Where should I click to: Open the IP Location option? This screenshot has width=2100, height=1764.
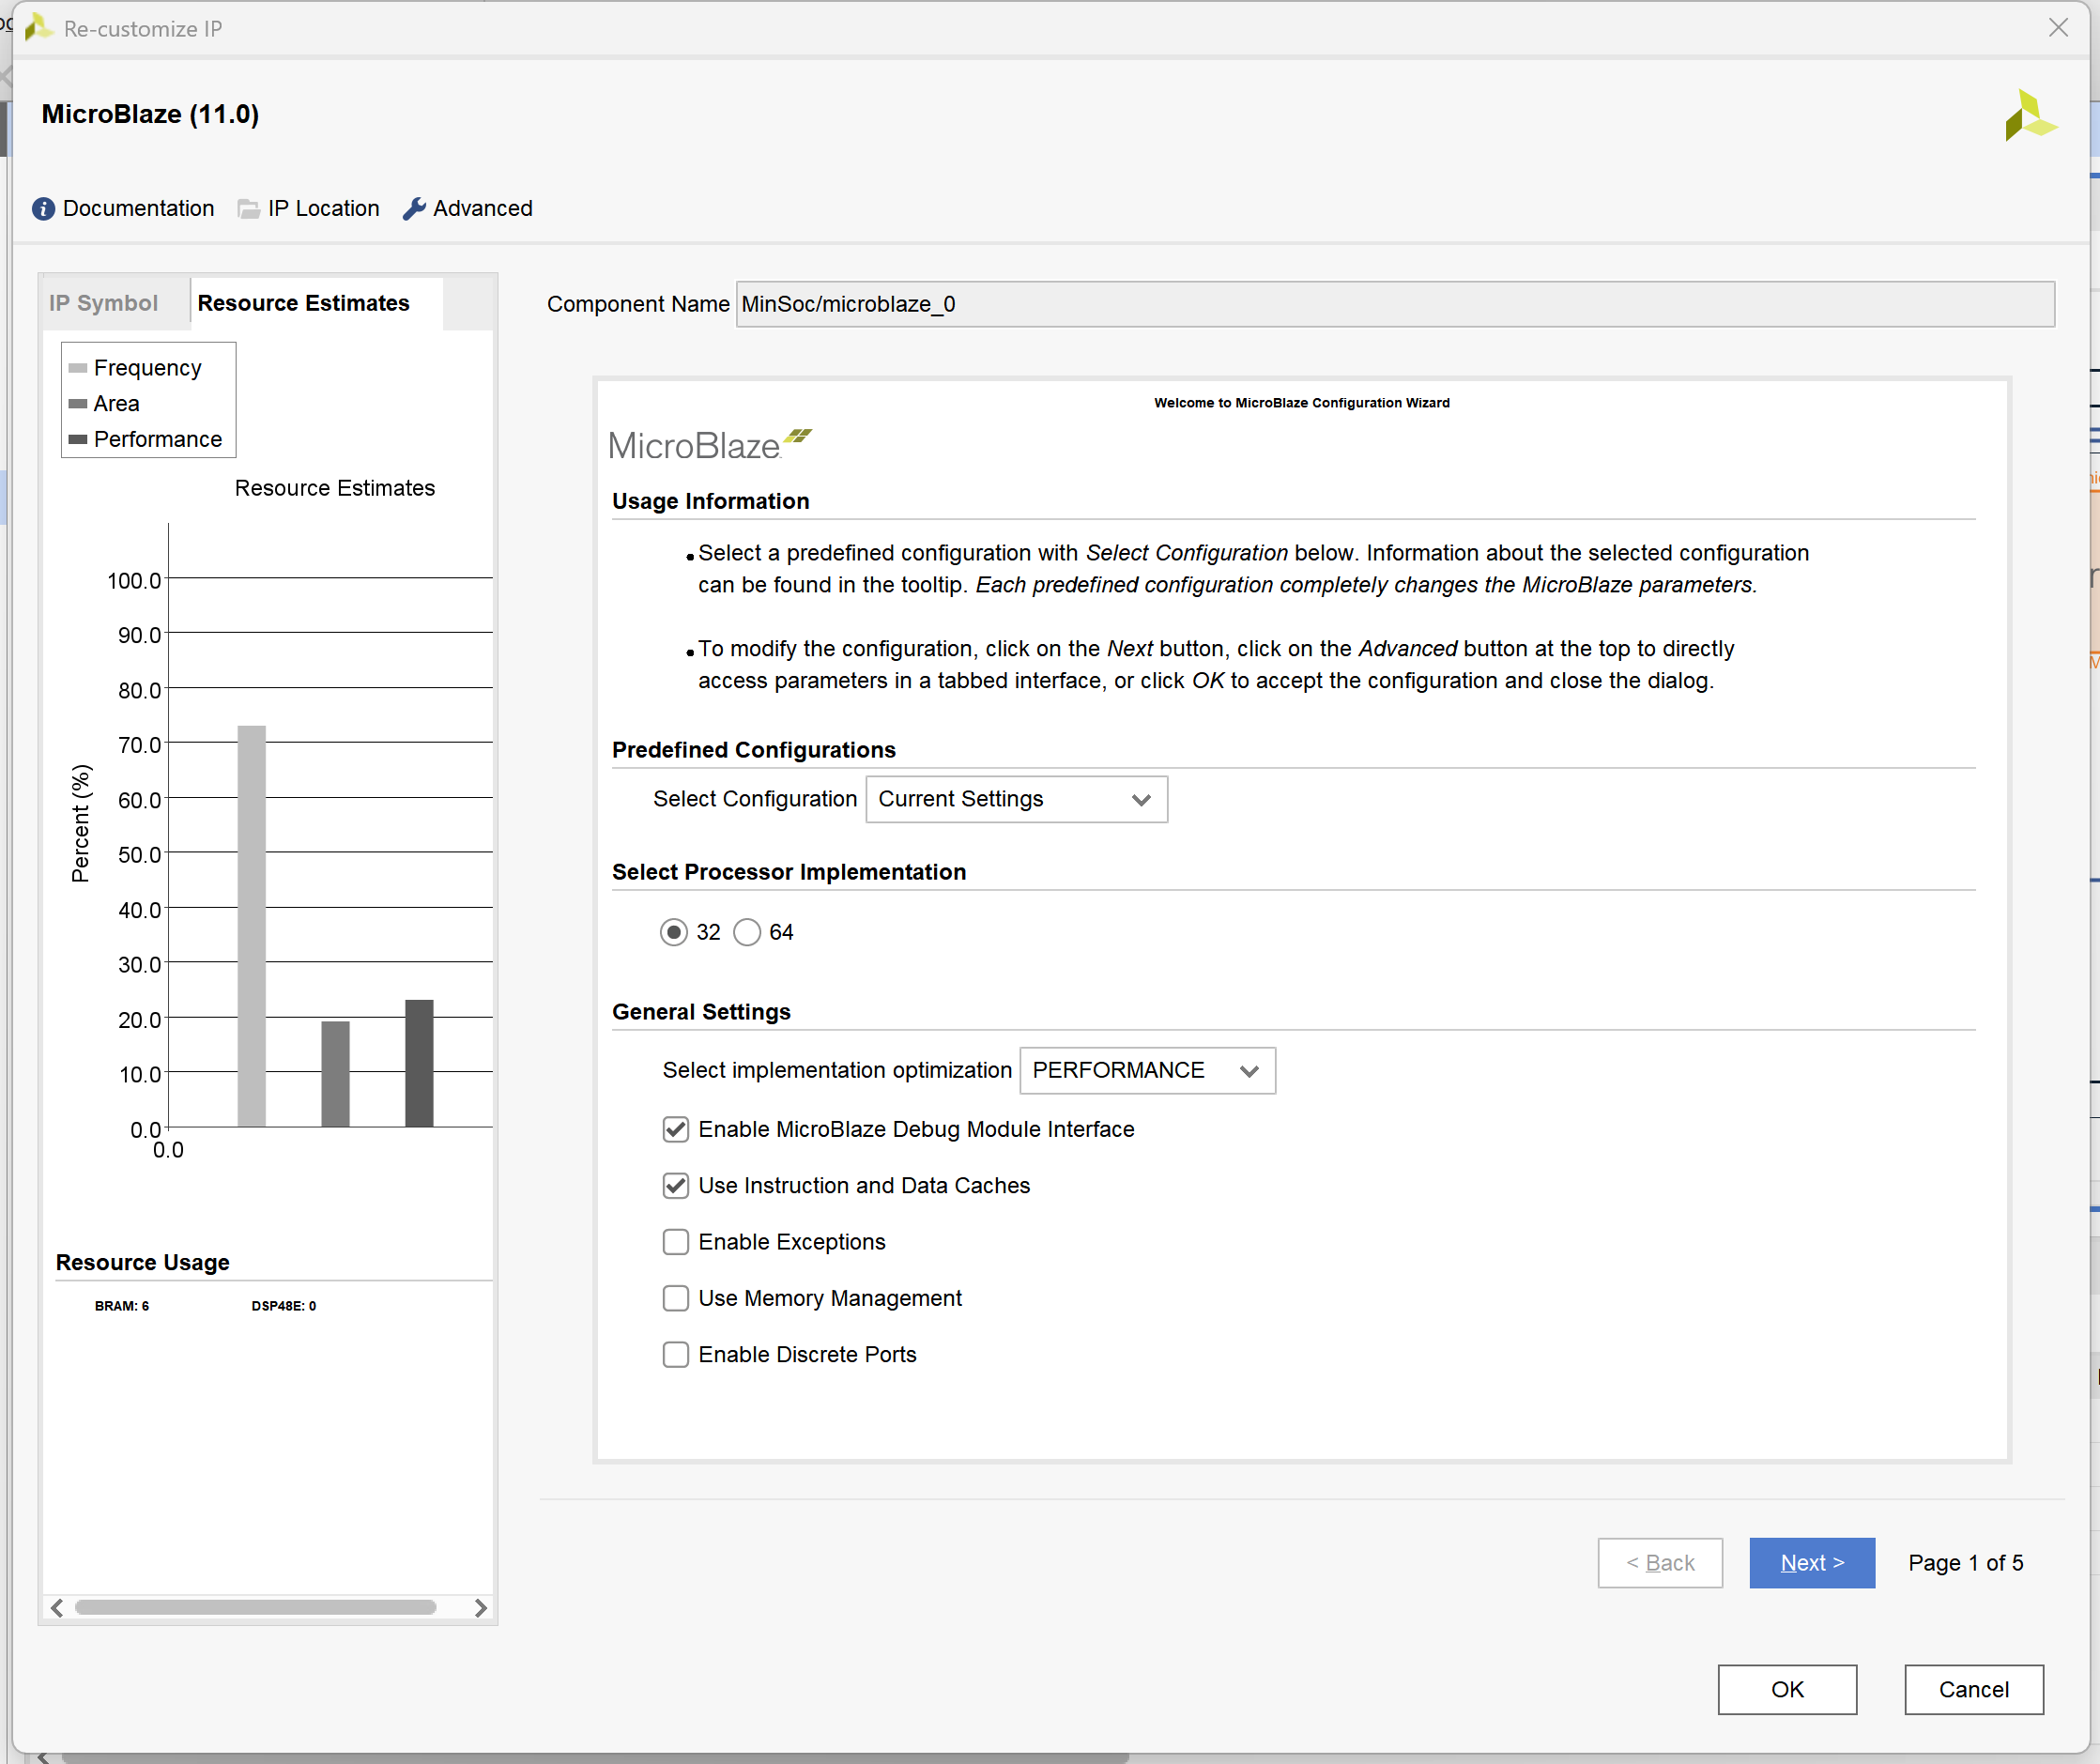click(324, 208)
